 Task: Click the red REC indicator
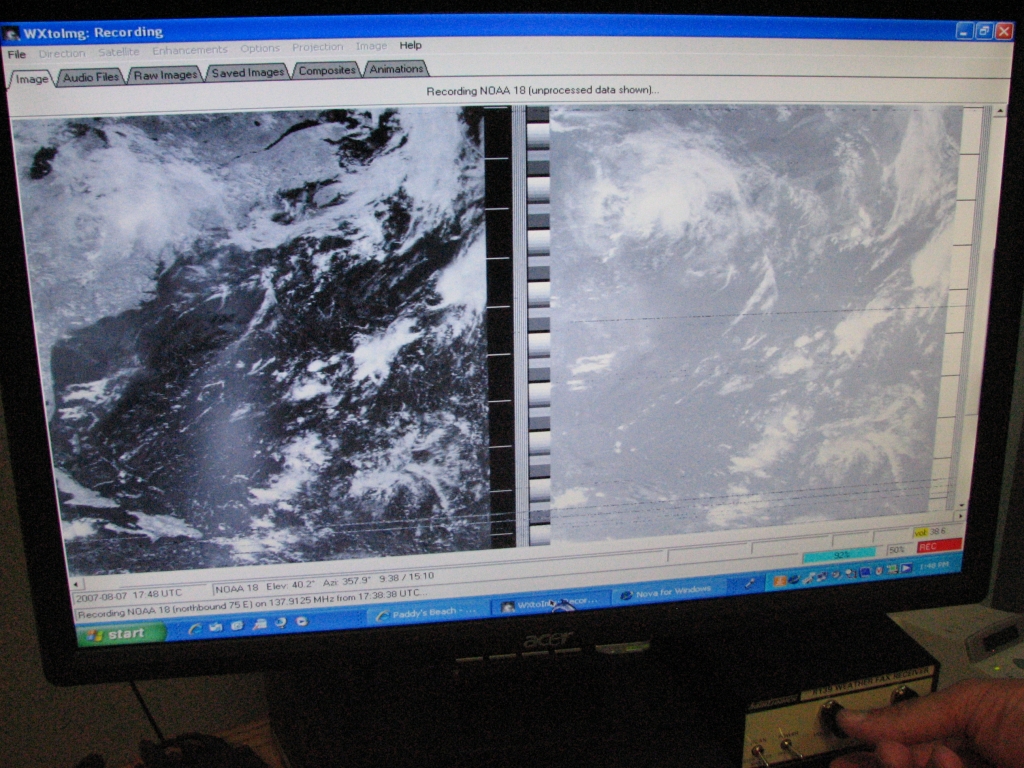click(x=938, y=546)
